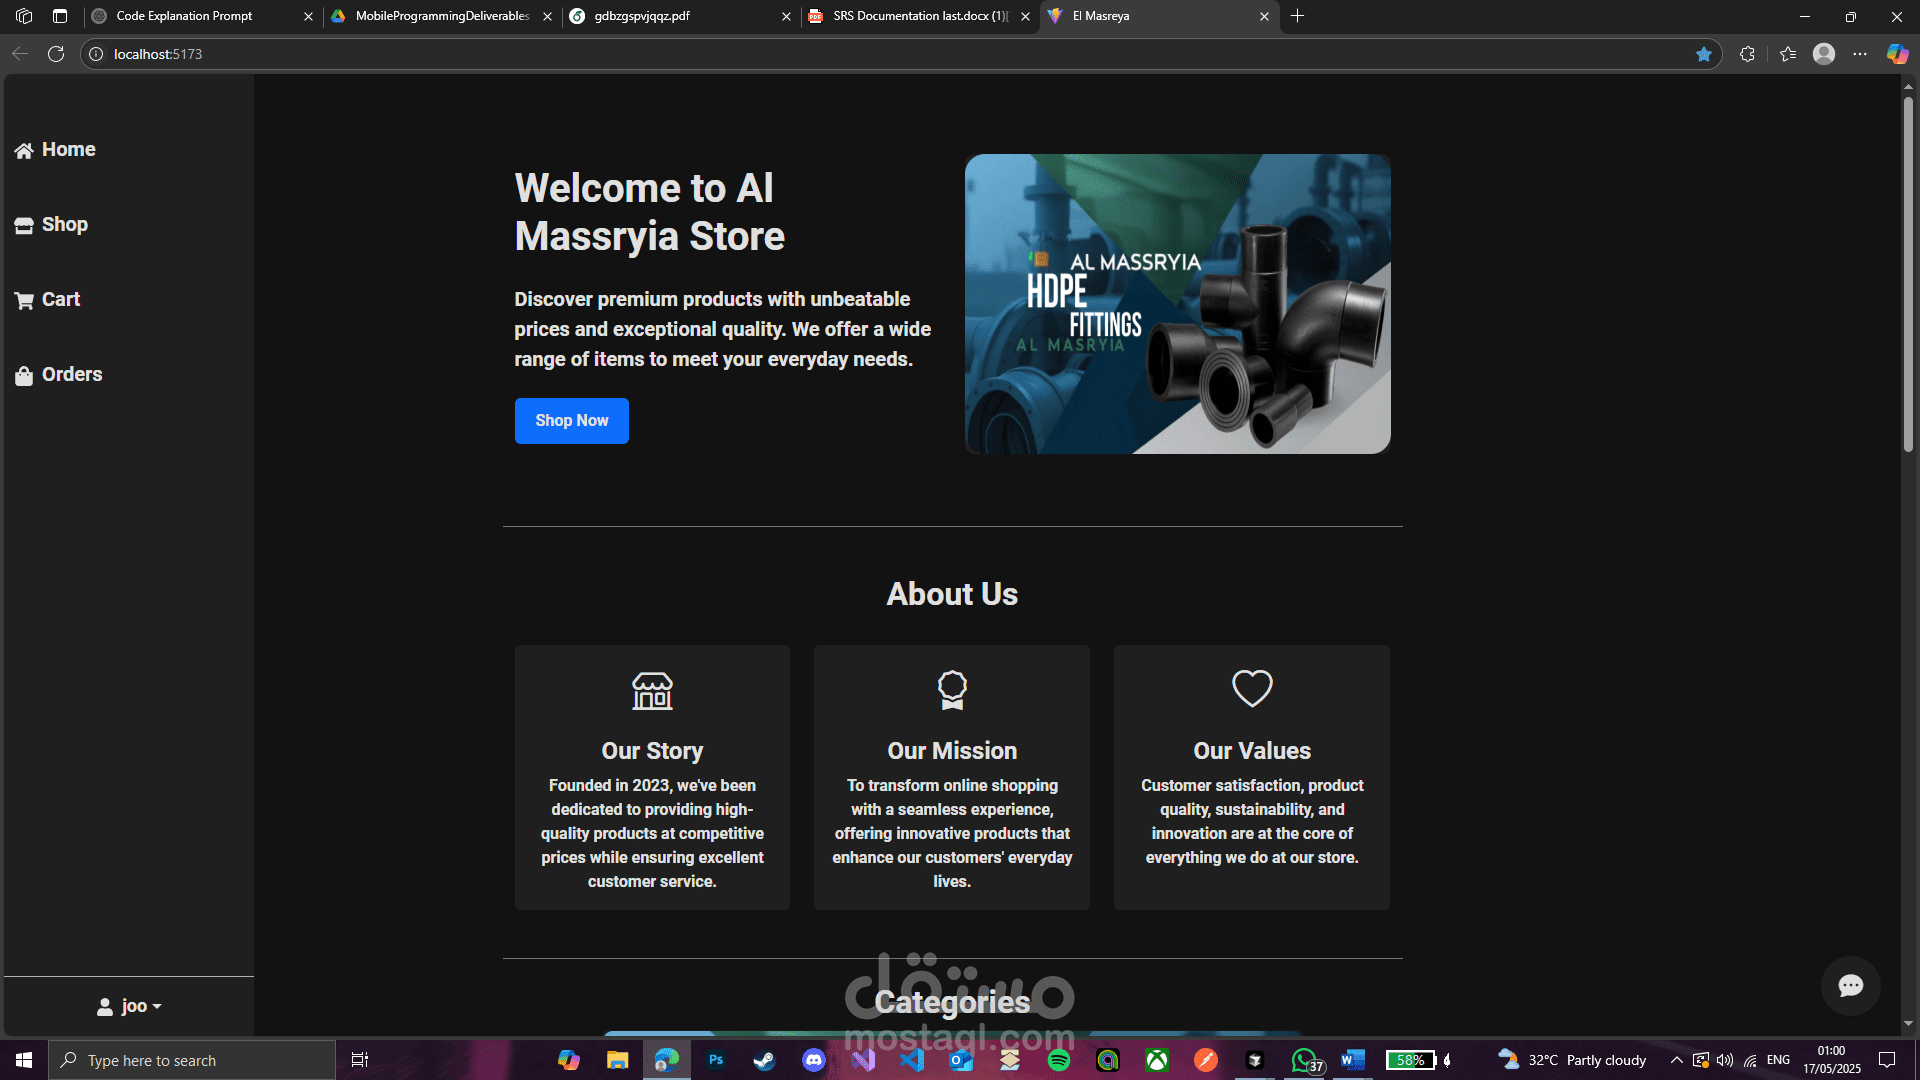Open the 32°C Partly cloudy weather widget
This screenshot has width=1920, height=1080.
[1572, 1060]
